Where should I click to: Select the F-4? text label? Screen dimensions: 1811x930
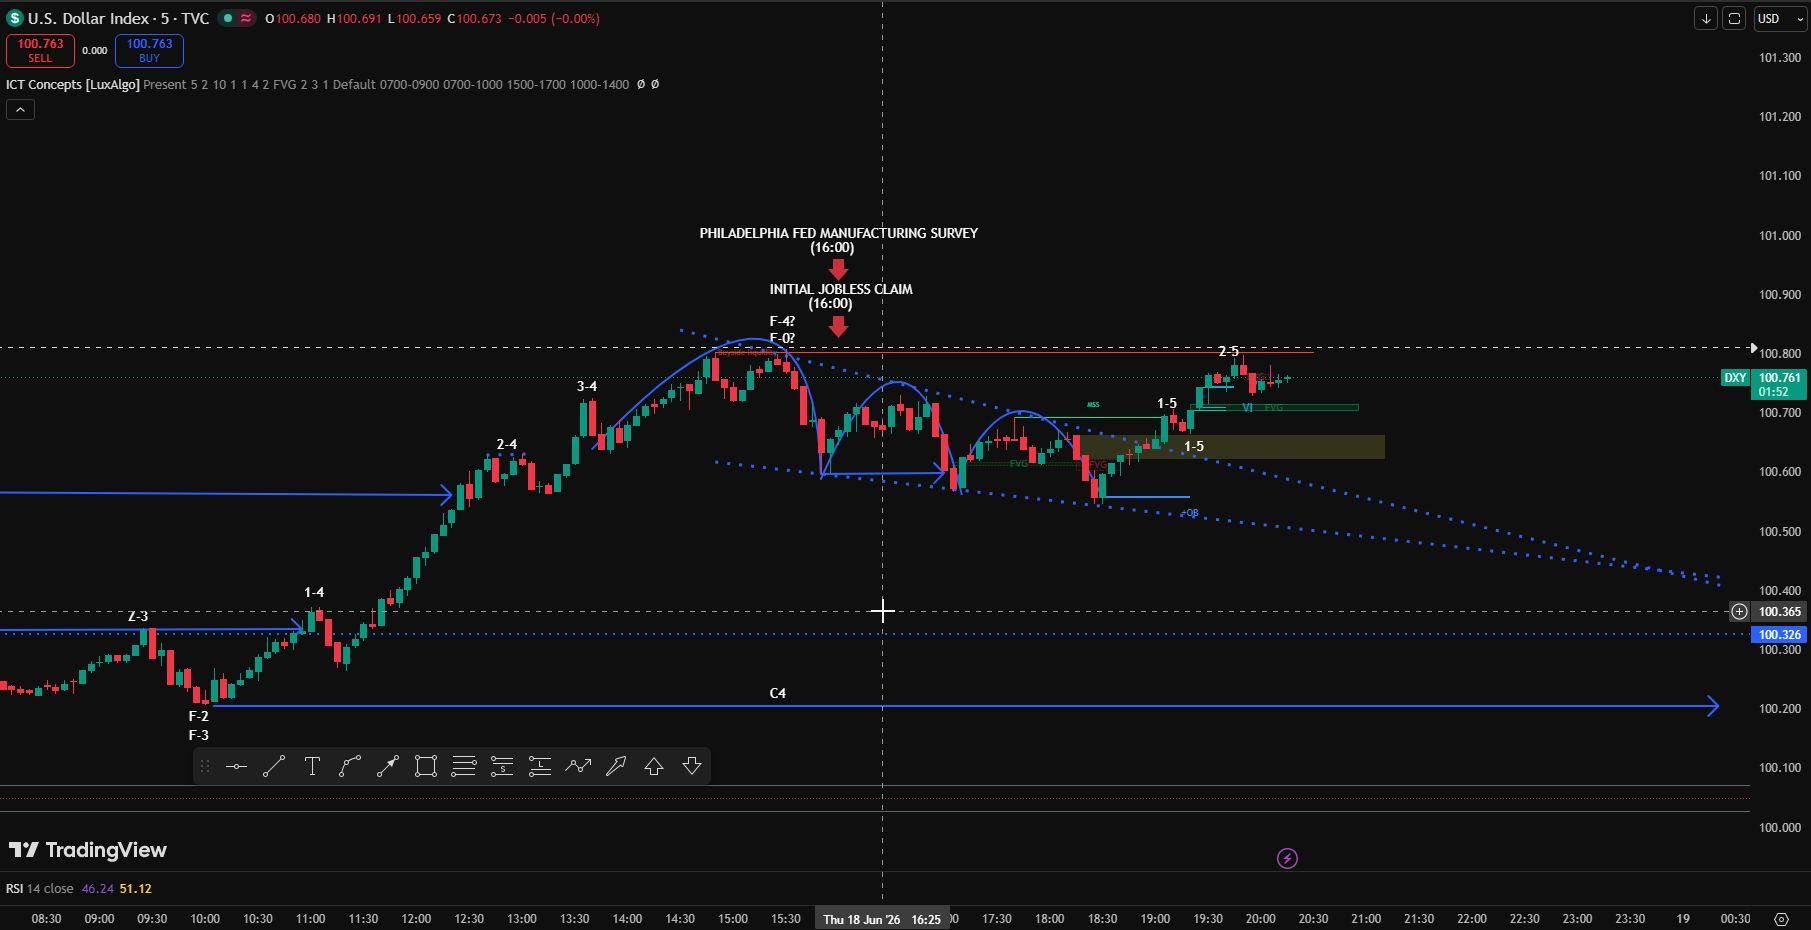tap(782, 322)
